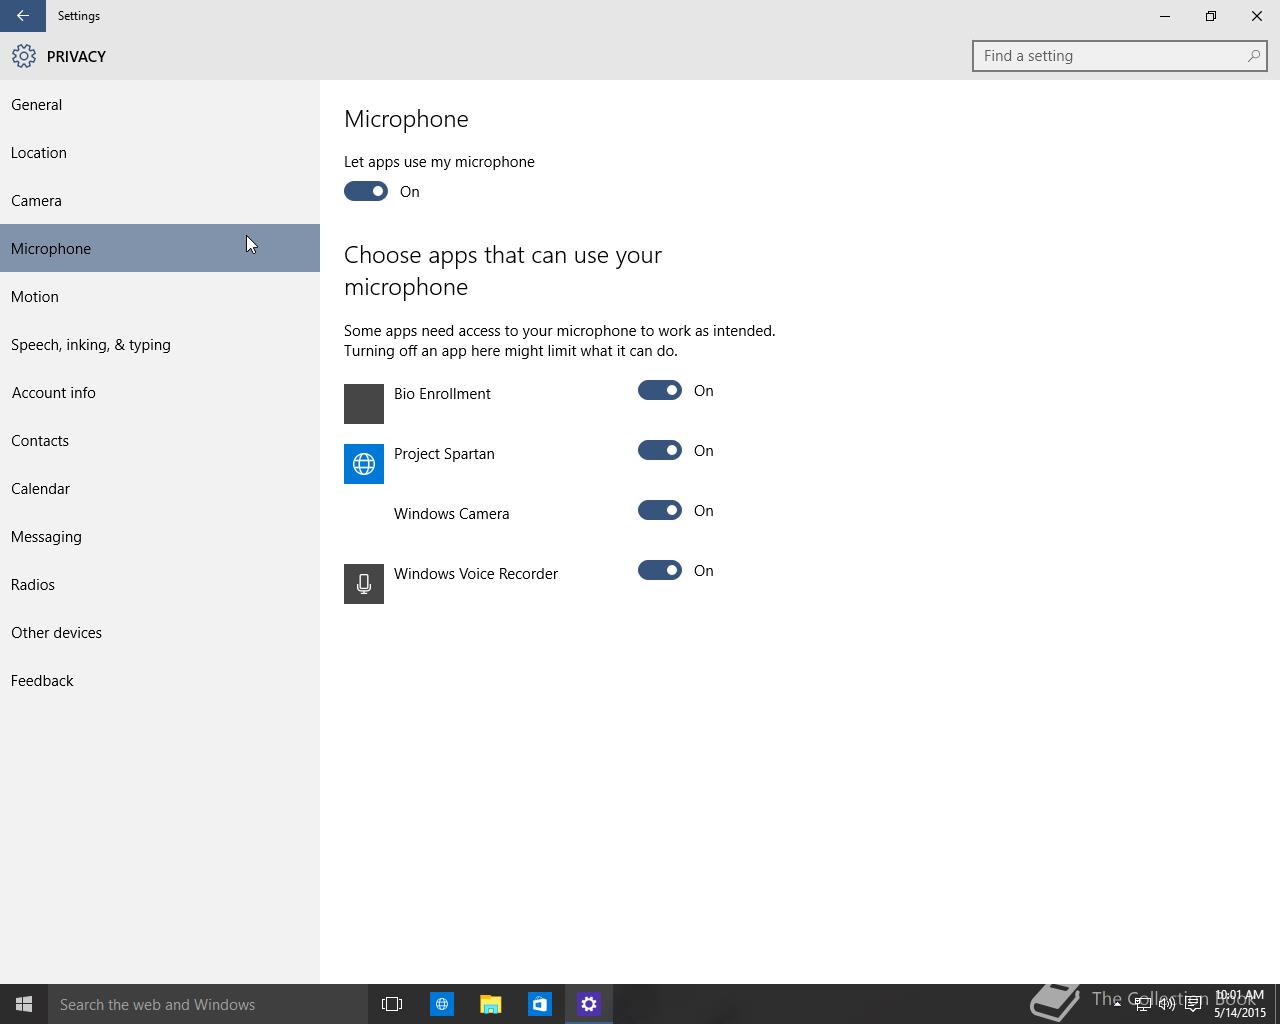Image resolution: width=1280 pixels, height=1024 pixels.
Task: Click the Windows Camera app name
Action: (451, 514)
